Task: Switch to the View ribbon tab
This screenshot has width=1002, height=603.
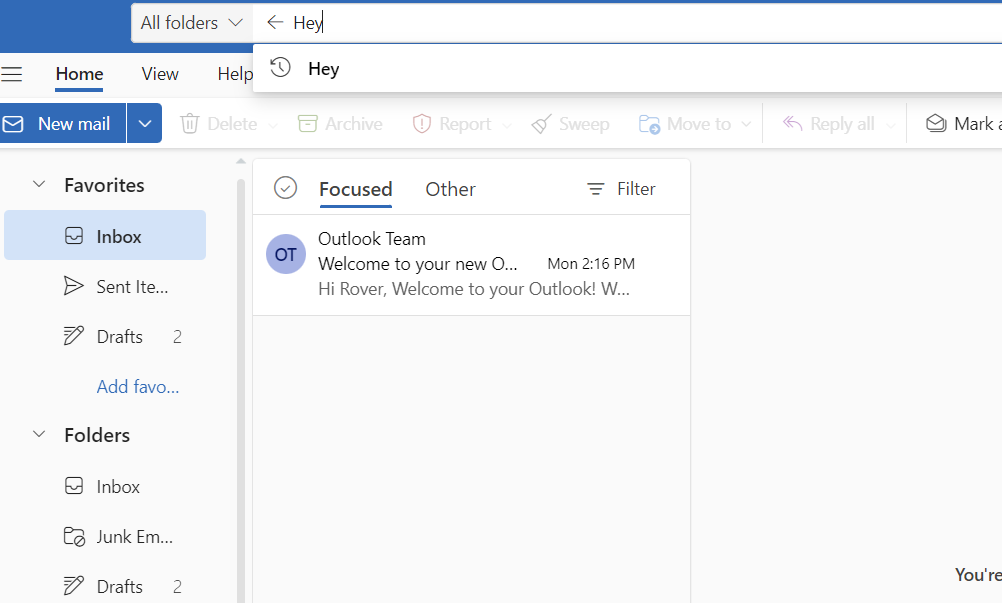Action: 160,74
